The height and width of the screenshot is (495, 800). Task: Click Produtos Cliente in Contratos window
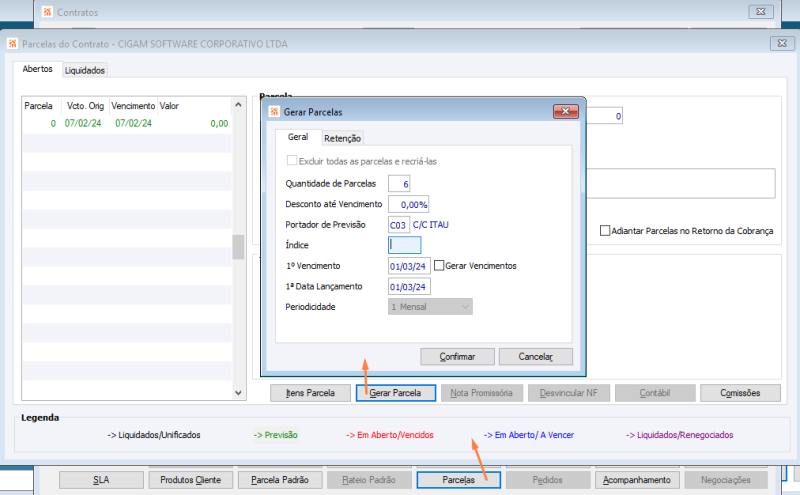[190, 480]
